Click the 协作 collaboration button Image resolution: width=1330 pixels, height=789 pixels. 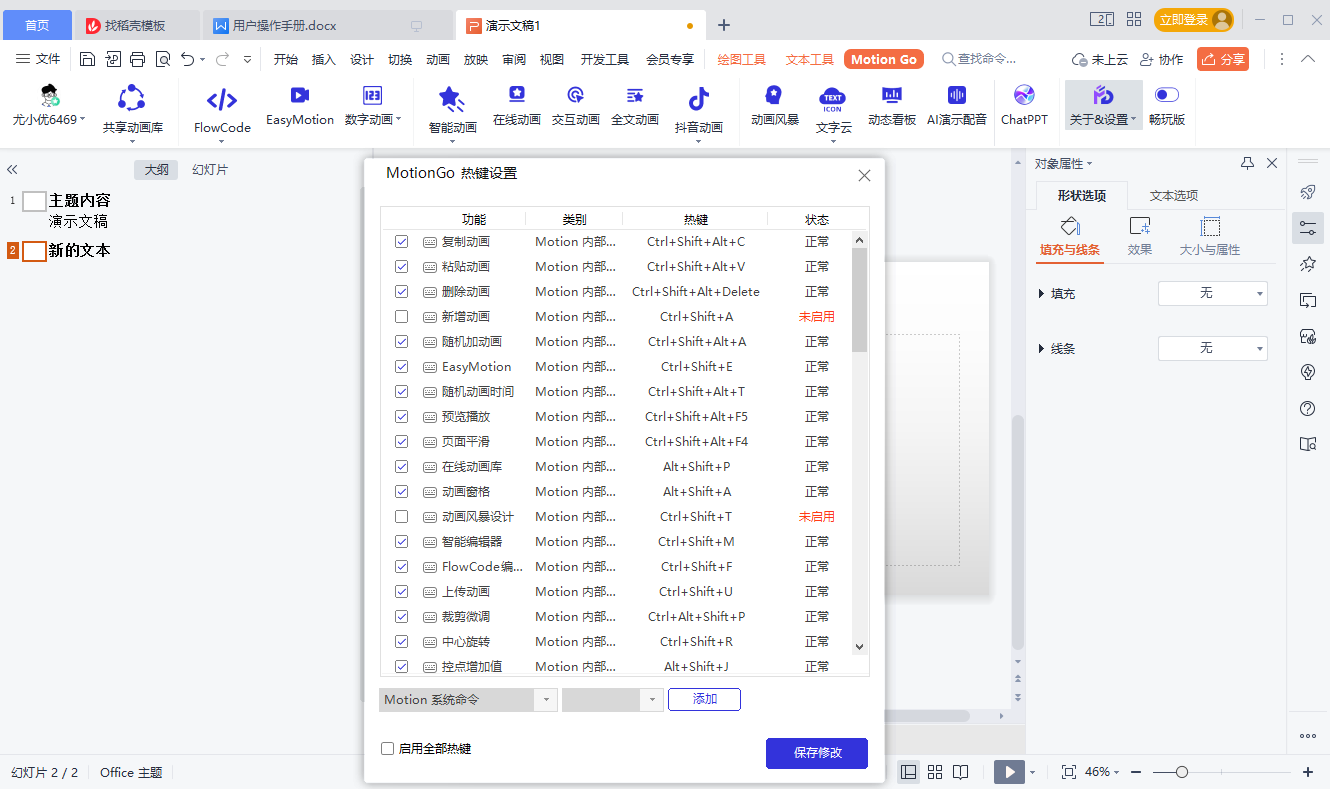coord(1161,59)
